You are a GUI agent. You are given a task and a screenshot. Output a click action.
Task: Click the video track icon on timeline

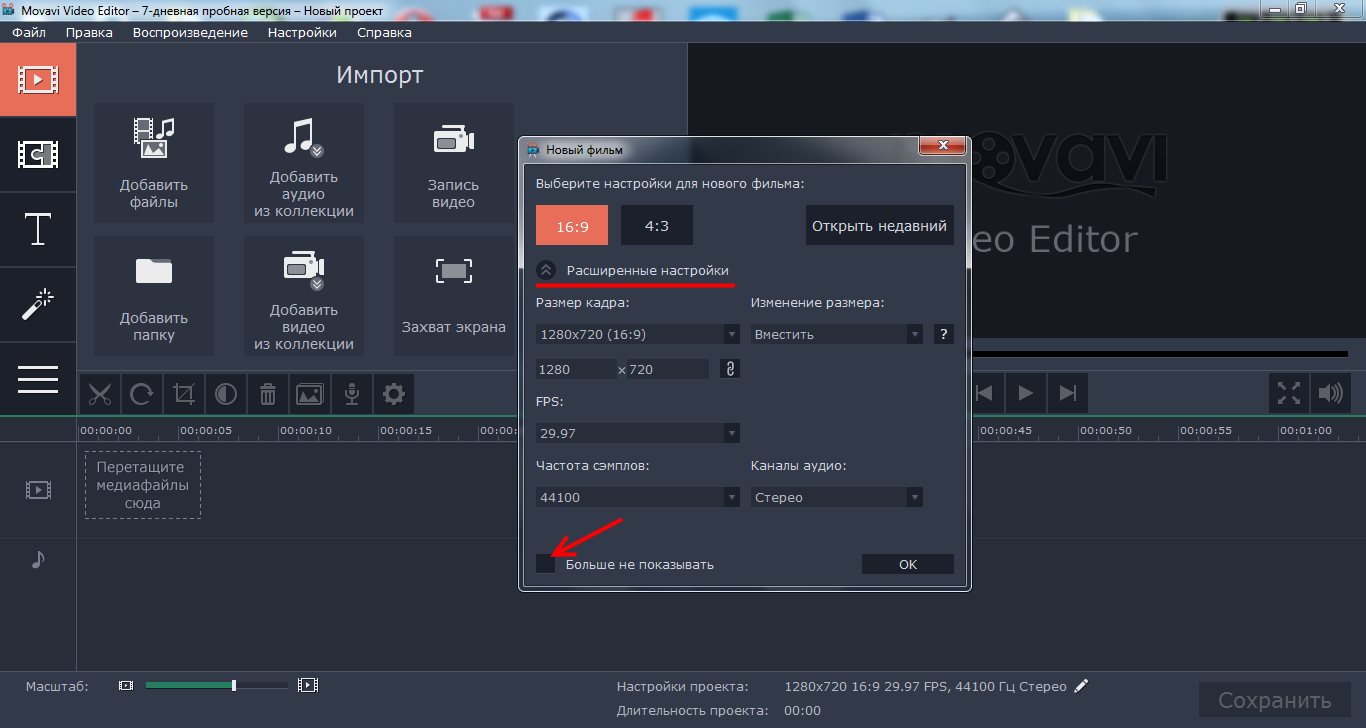(x=38, y=489)
